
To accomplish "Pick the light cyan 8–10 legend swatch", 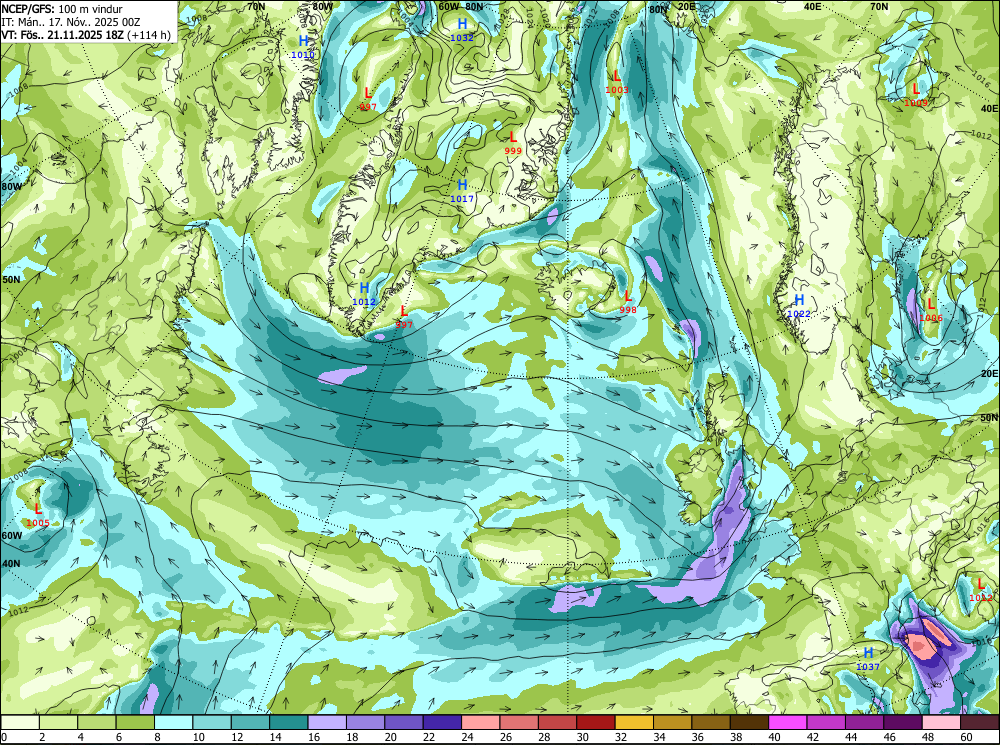I will [x=173, y=722].
